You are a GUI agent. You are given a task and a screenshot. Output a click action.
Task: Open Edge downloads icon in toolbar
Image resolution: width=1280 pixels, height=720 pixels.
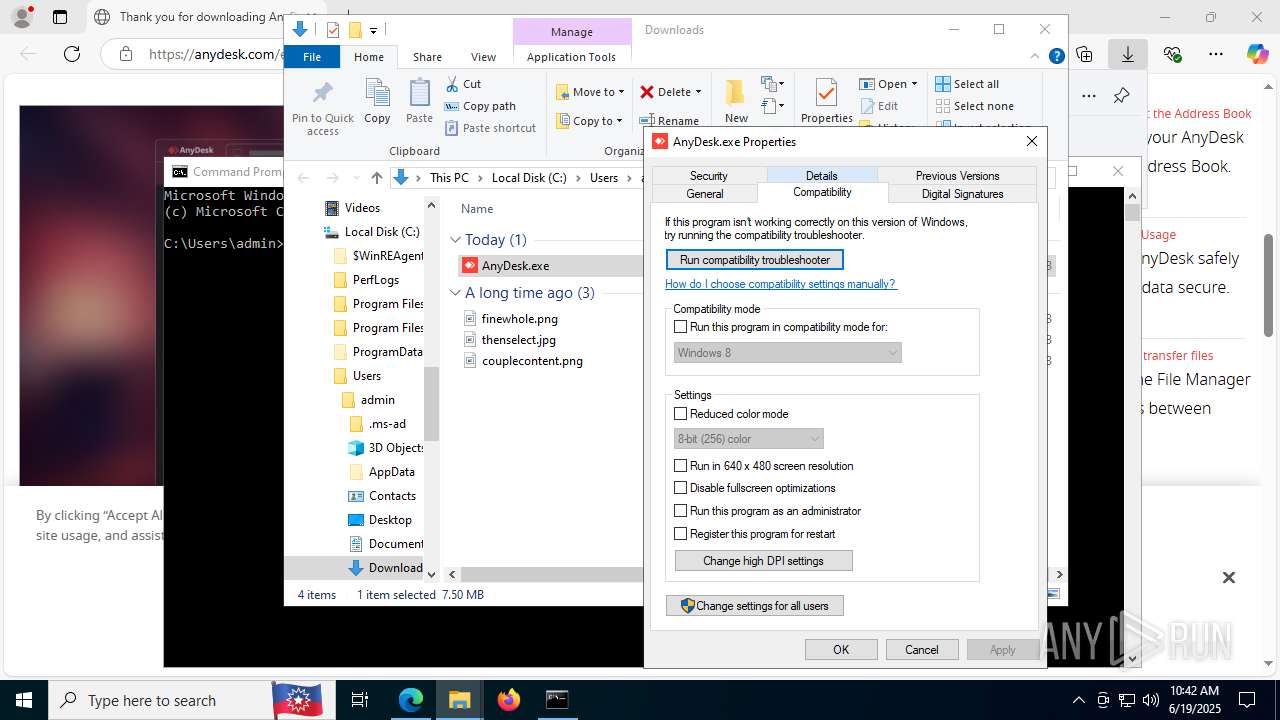[x=1127, y=54]
